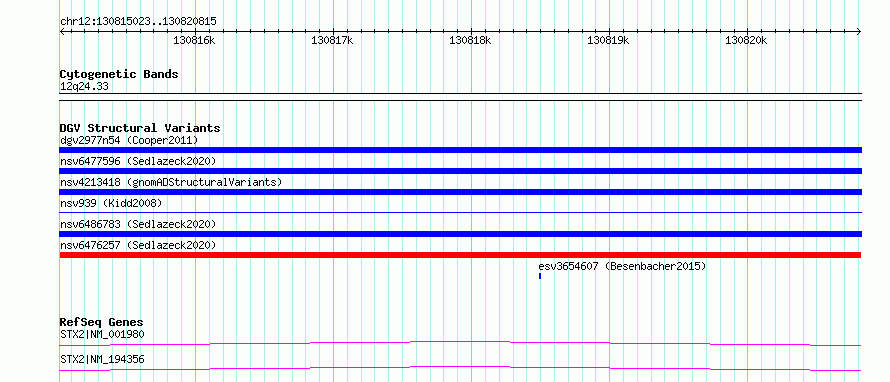Click the blue bar under nsv6477596
The height and width of the screenshot is (382, 890).
pos(460,171)
